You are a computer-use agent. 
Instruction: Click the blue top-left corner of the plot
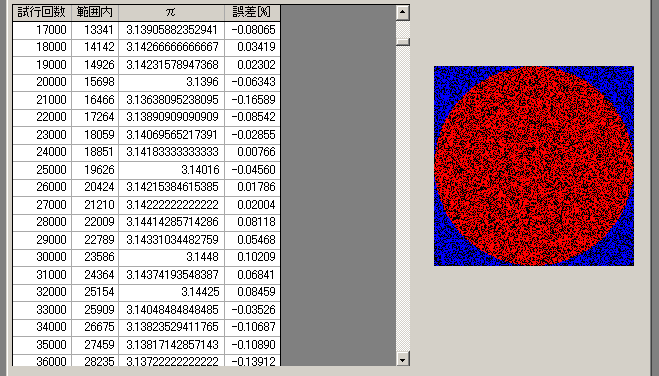coord(443,76)
